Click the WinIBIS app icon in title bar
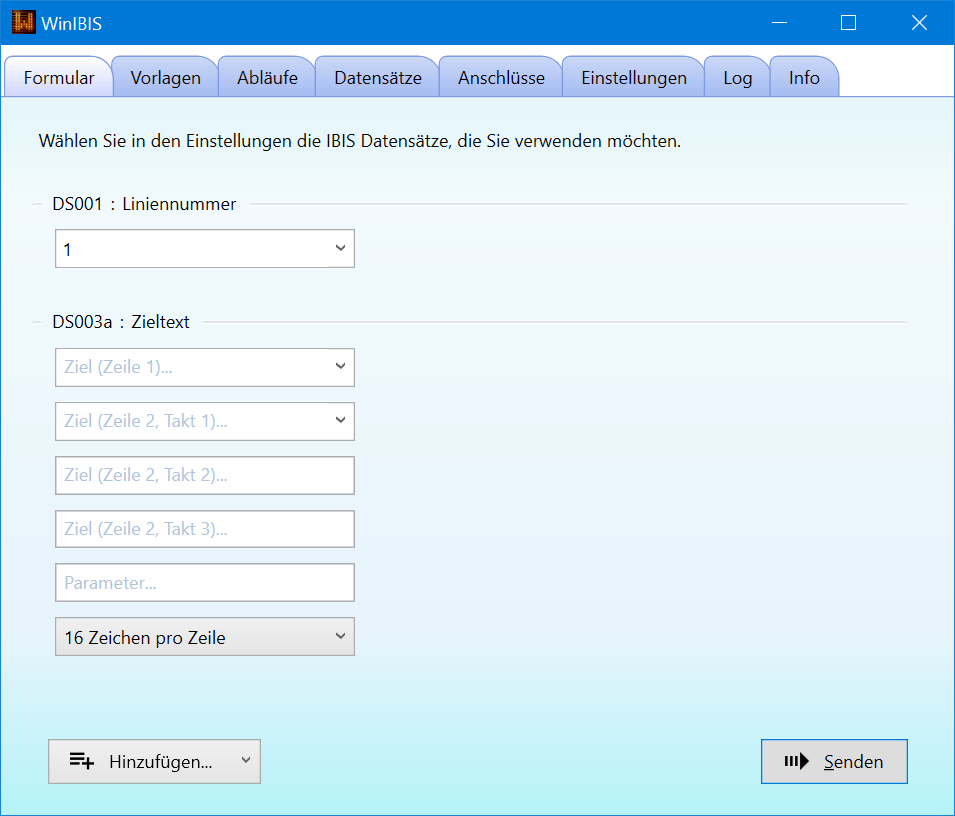955x816 pixels. (x=24, y=23)
